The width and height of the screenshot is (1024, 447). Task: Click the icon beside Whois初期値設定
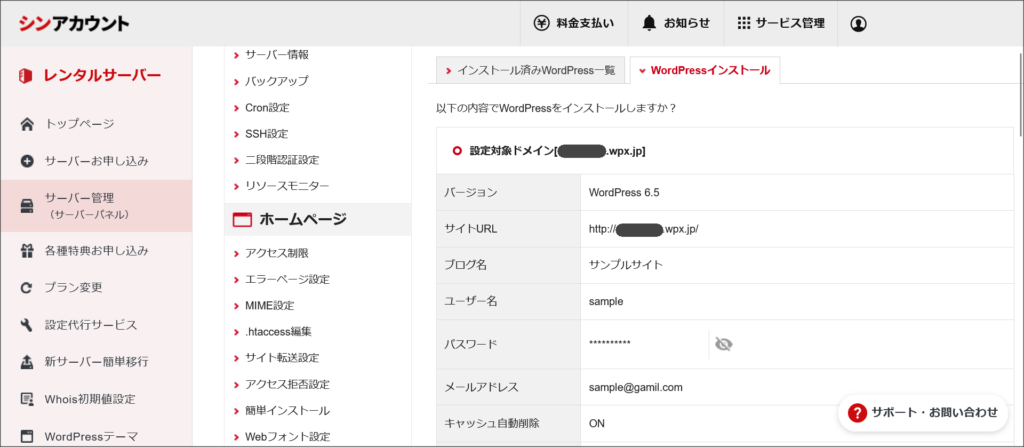coord(27,399)
